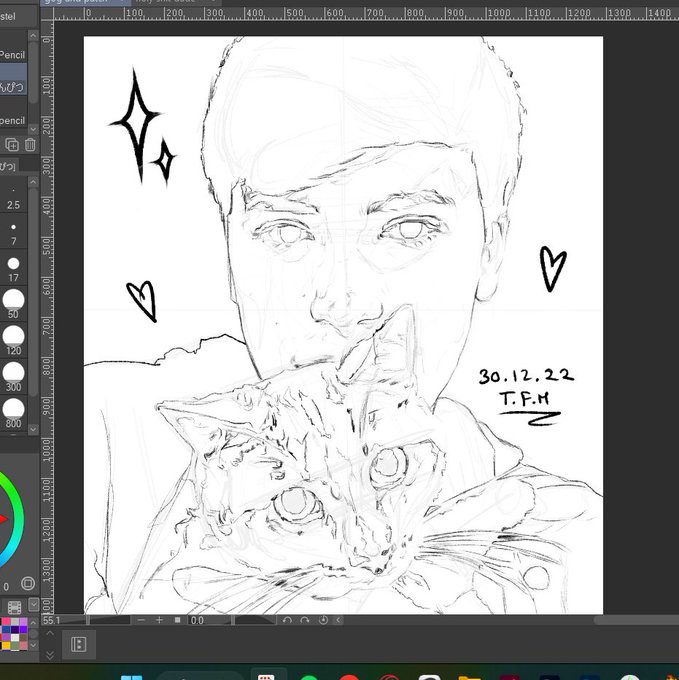The image size is (679, 680).
Task: Select the highlighted Japanese pencil sub tool
Action: [13, 79]
